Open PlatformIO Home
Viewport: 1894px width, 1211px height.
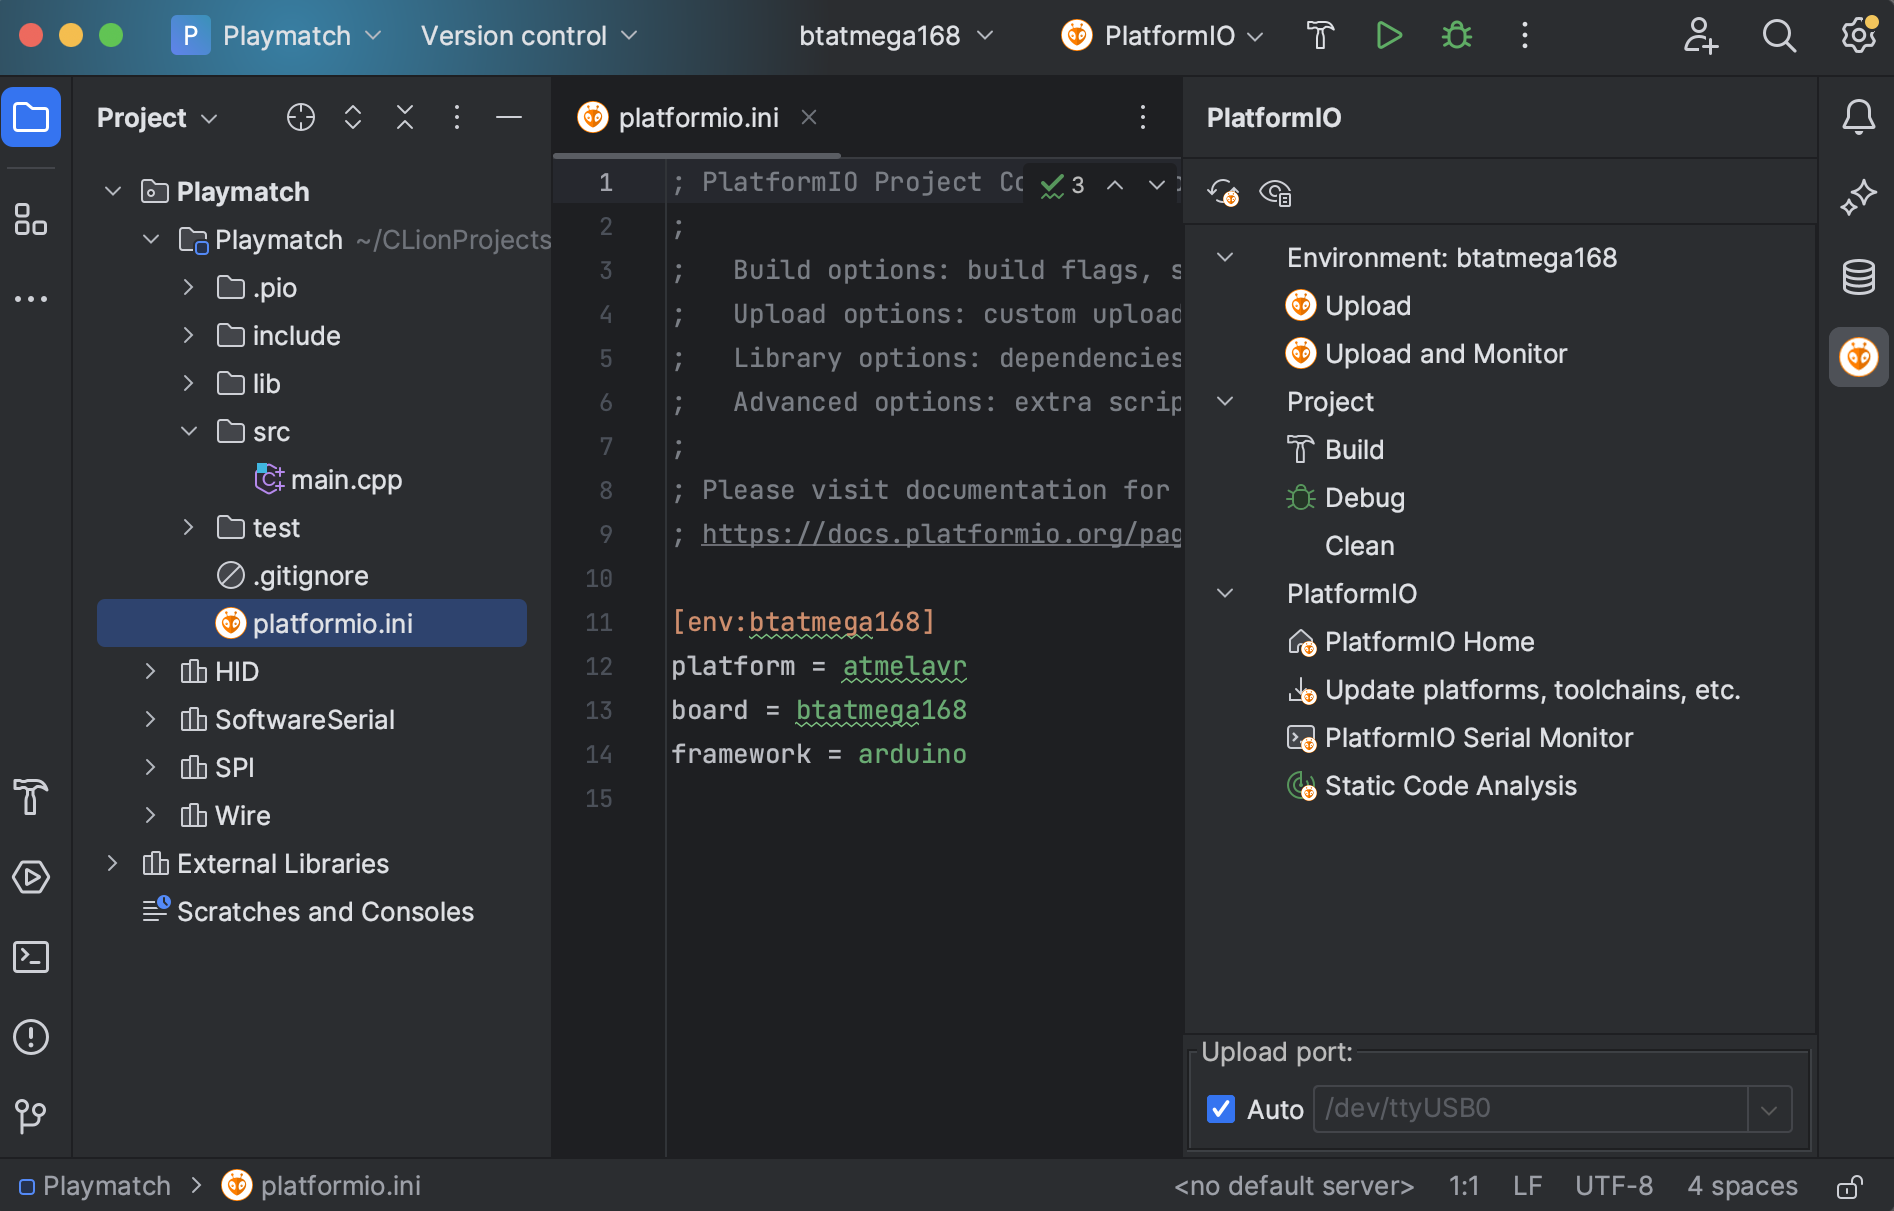(1410, 642)
